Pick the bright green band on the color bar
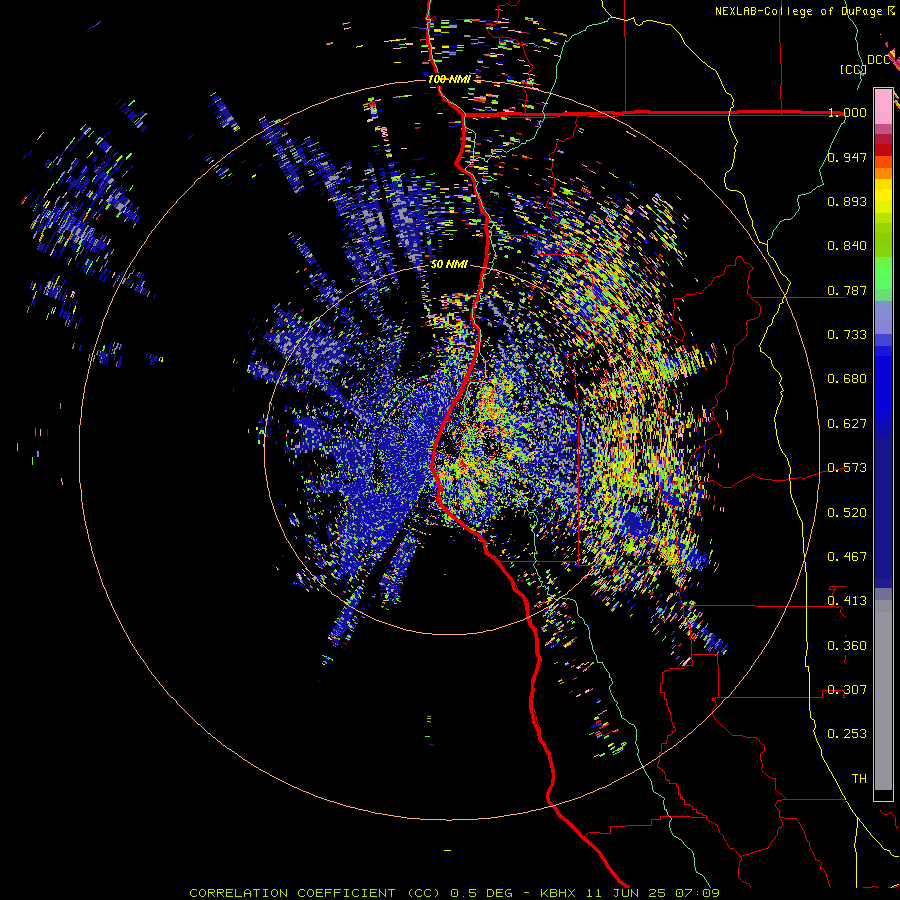Image resolution: width=900 pixels, height=900 pixels. point(883,273)
